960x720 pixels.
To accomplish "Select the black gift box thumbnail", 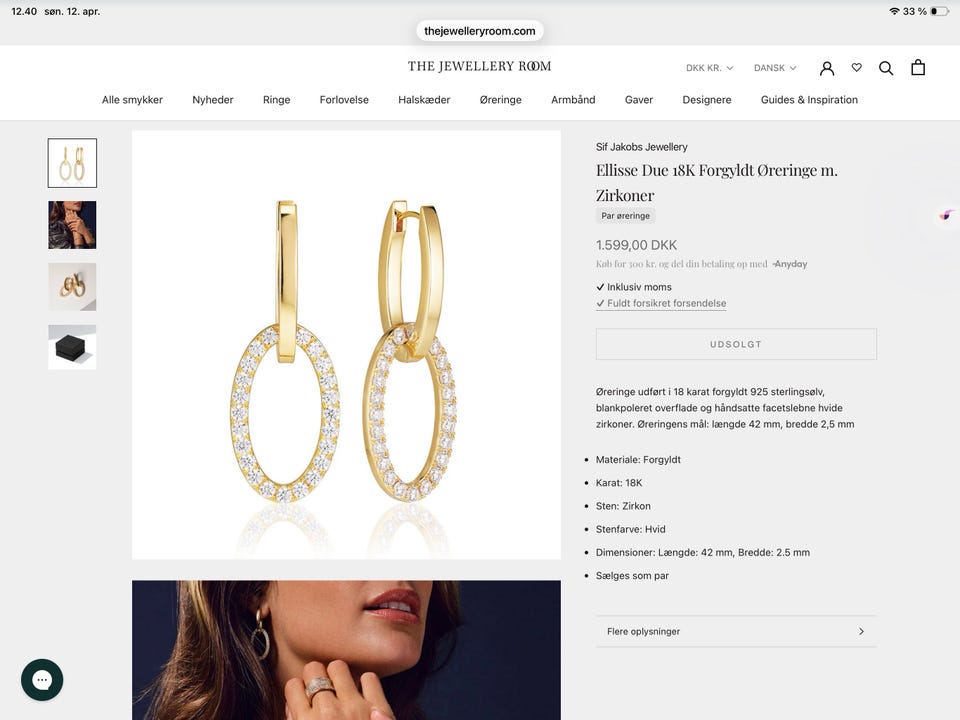I will coord(72,347).
